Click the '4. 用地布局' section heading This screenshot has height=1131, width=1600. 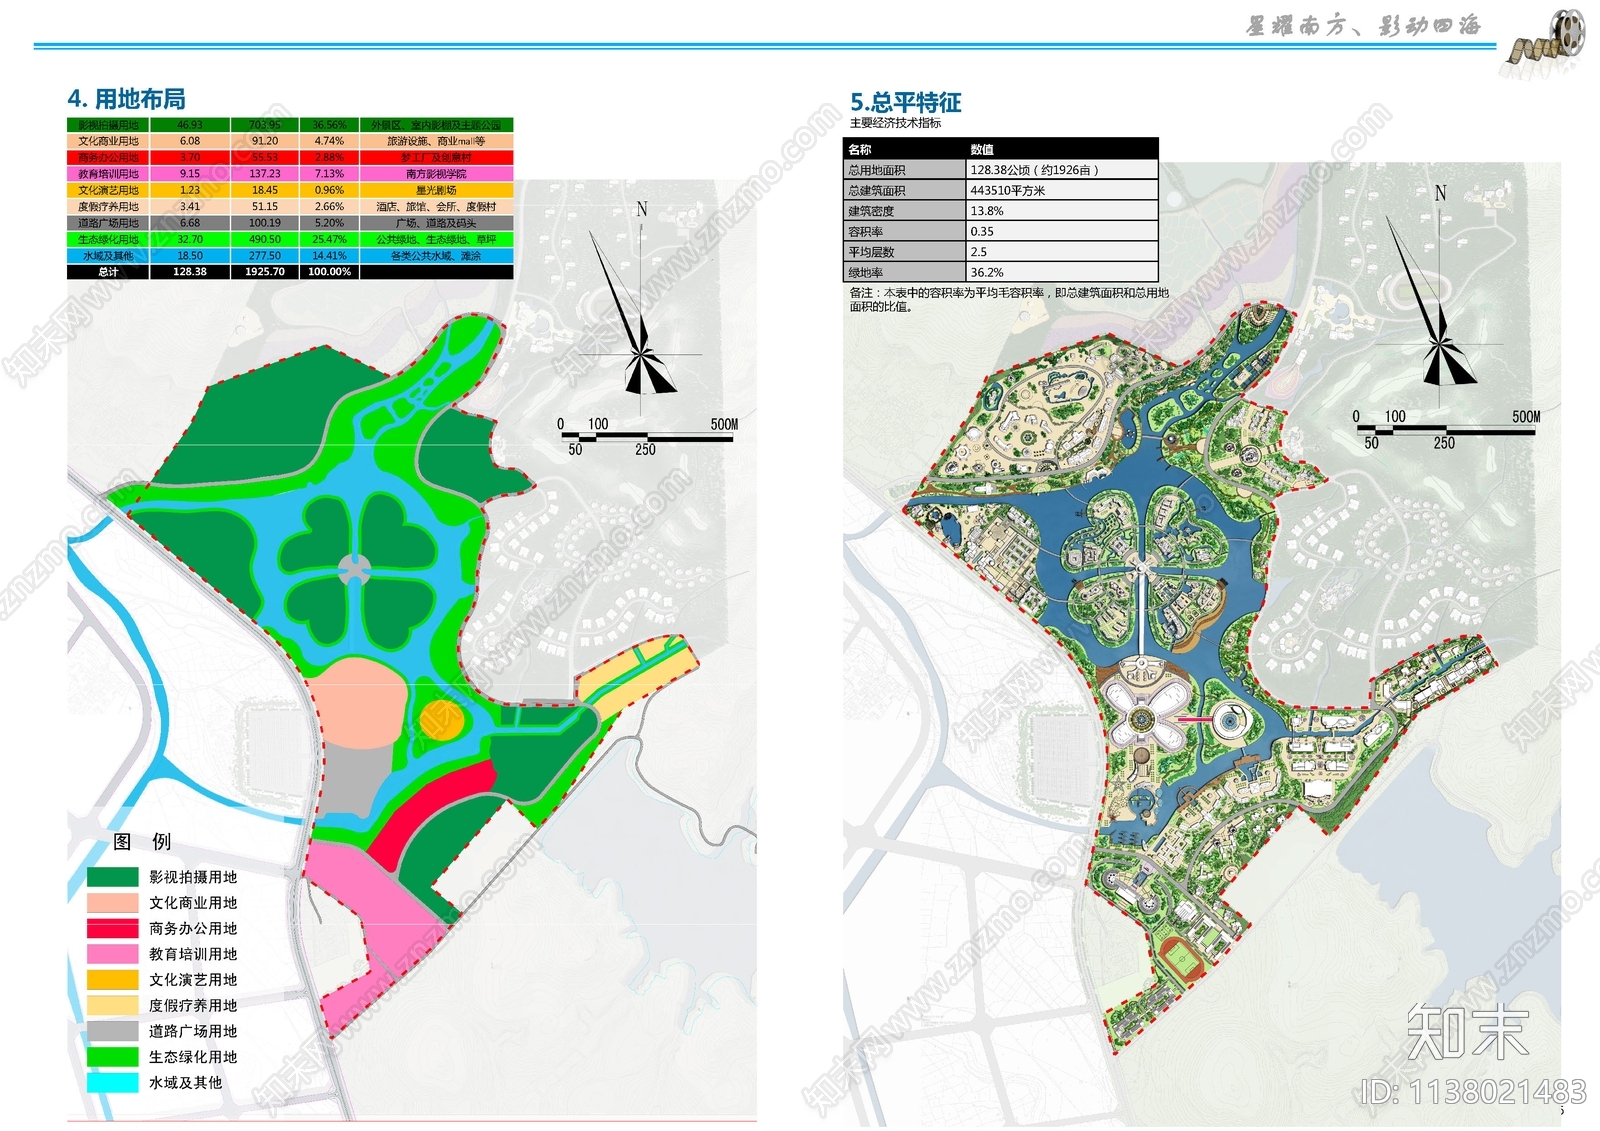[126, 99]
